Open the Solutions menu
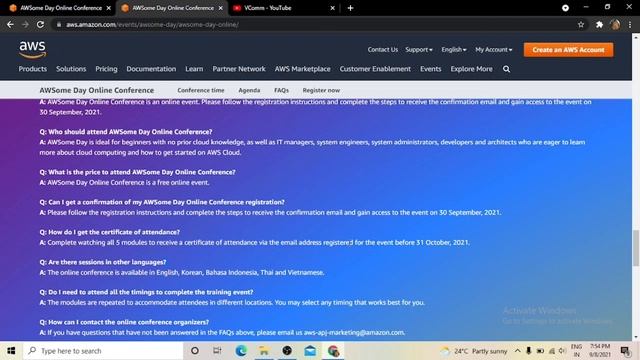This screenshot has width=640, height=360. click(x=71, y=69)
